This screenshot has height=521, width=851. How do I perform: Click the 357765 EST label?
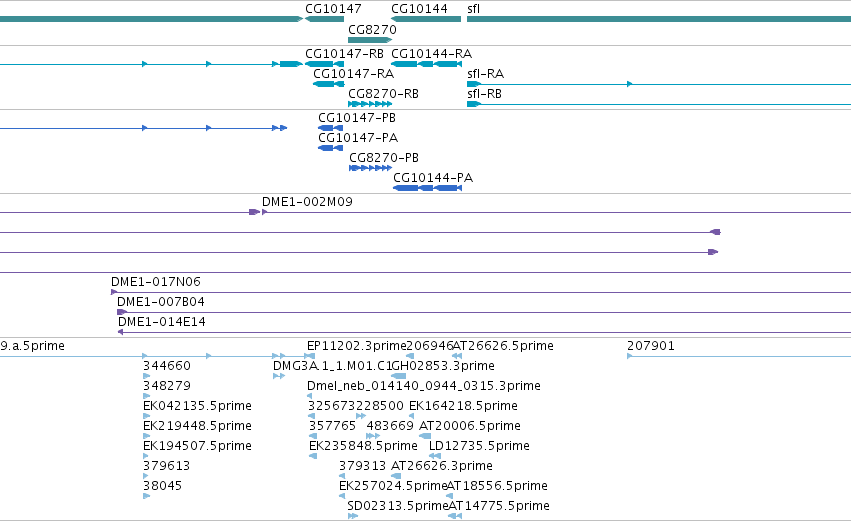(332, 426)
